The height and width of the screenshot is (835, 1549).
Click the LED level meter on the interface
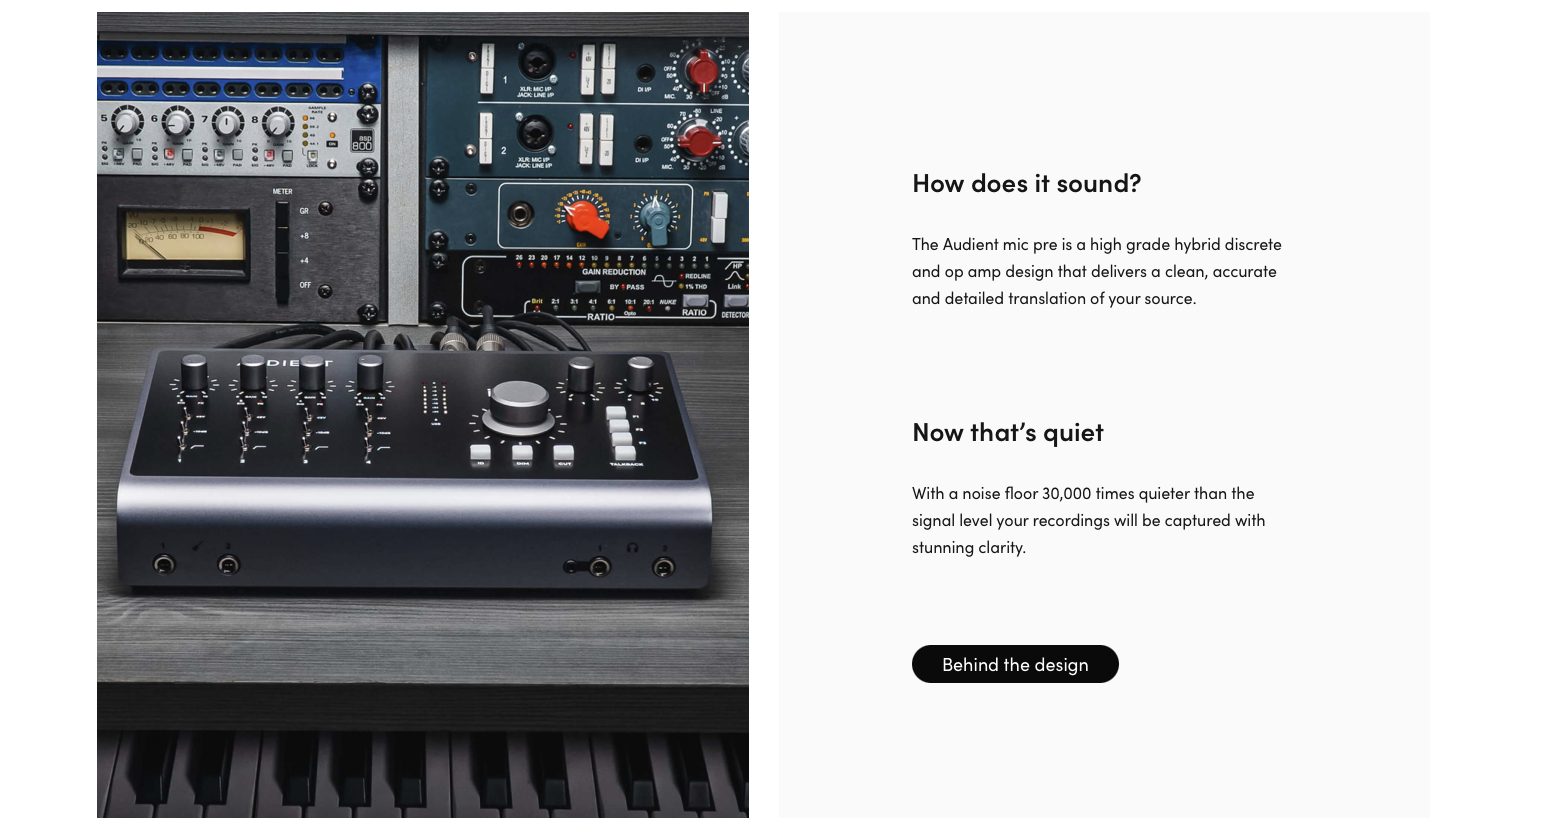click(433, 403)
